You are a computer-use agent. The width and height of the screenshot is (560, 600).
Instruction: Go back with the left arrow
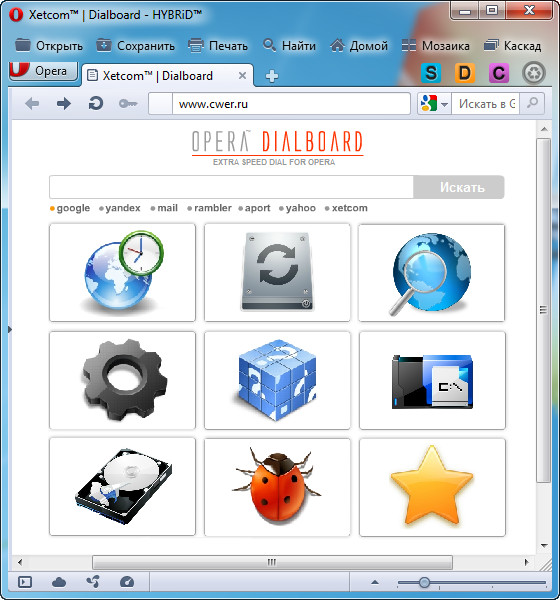32,103
